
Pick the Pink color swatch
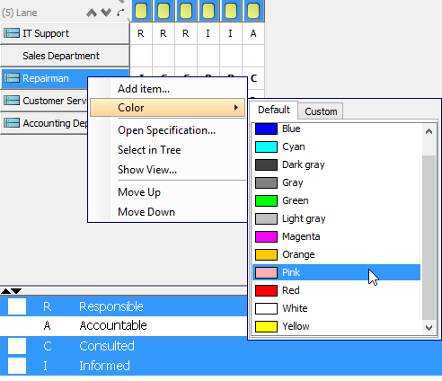point(266,273)
